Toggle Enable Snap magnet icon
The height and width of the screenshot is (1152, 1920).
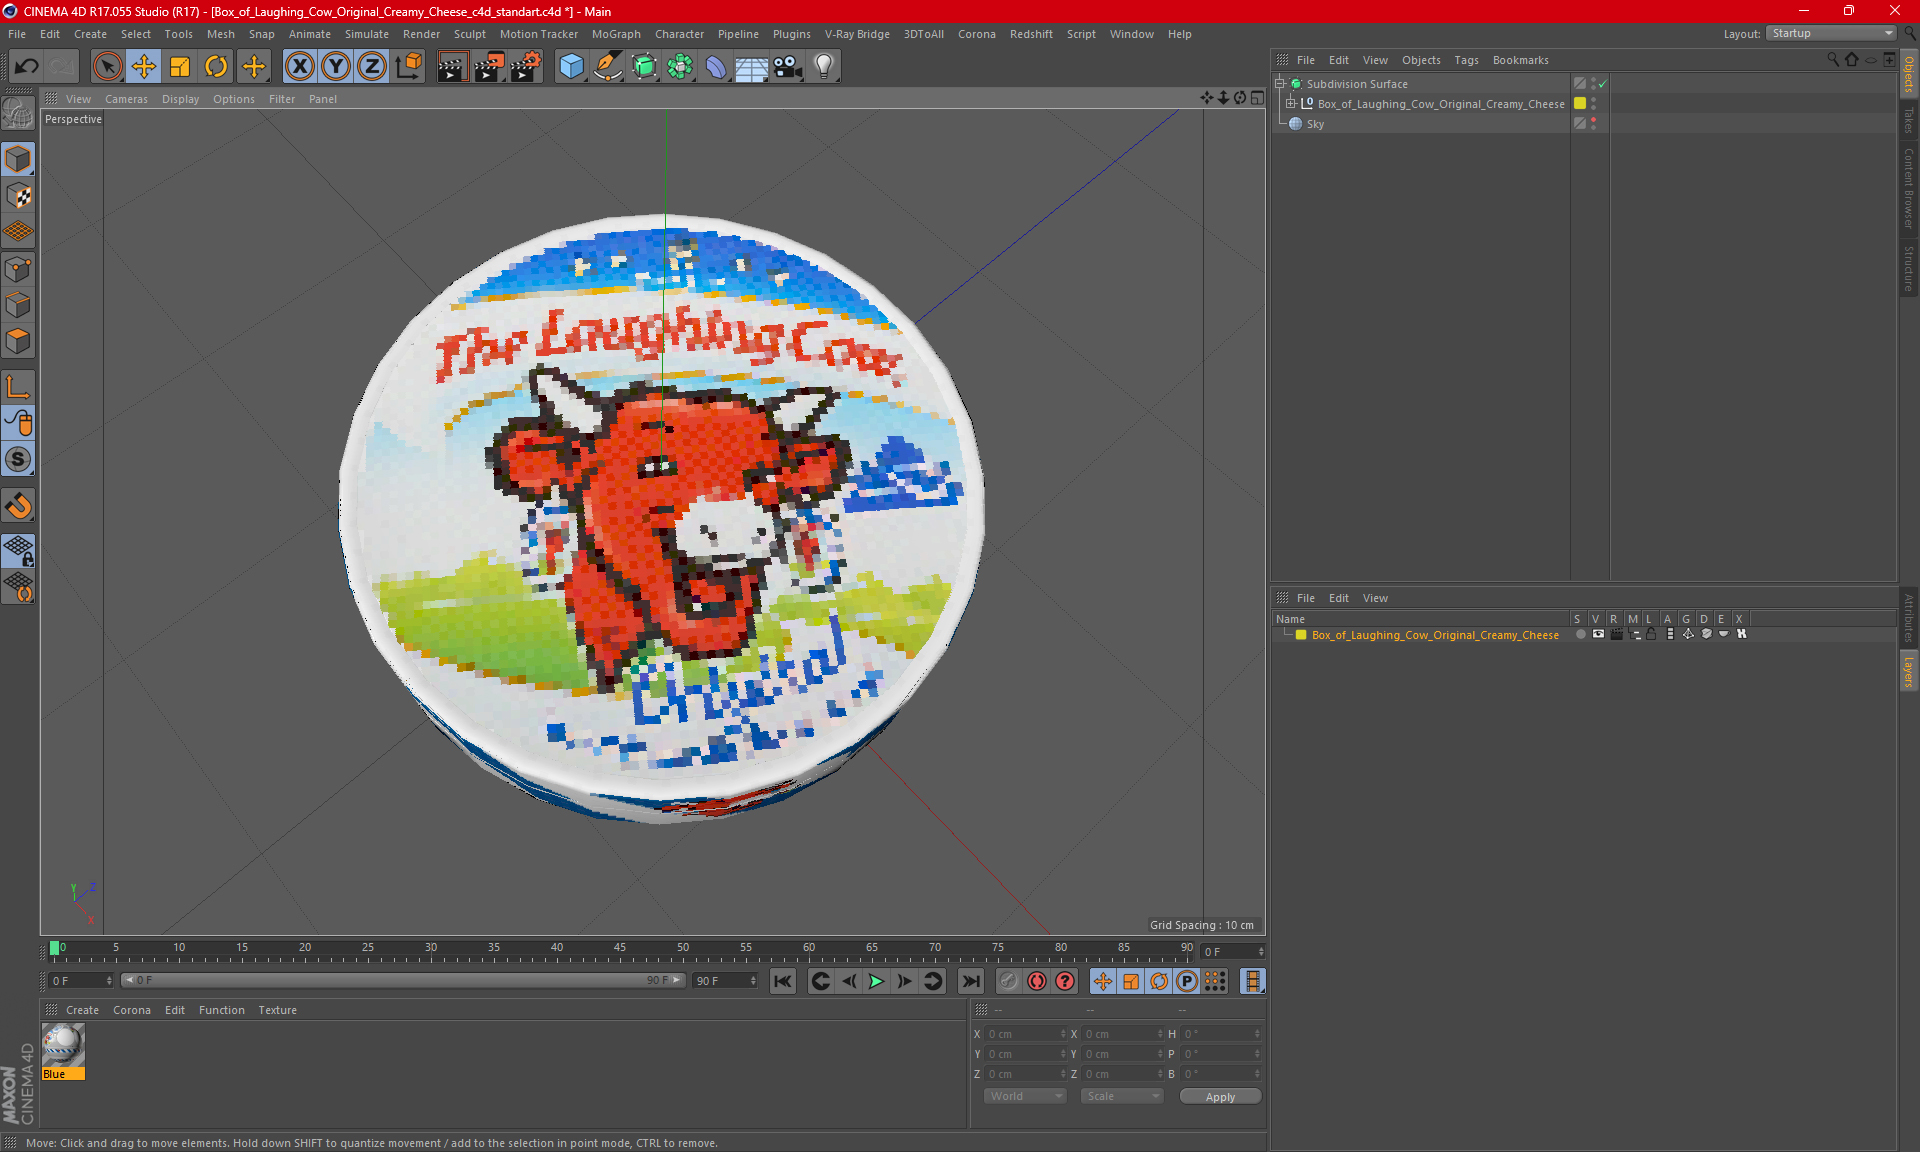pyautogui.click(x=18, y=506)
